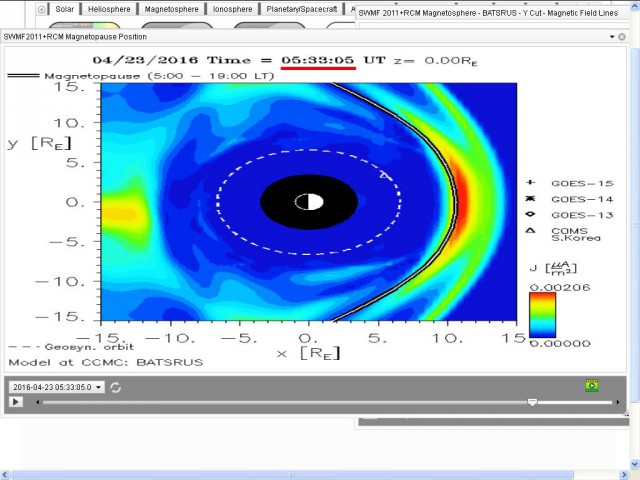Click the current density color bar
This screenshot has width=640, height=480.
543,314
